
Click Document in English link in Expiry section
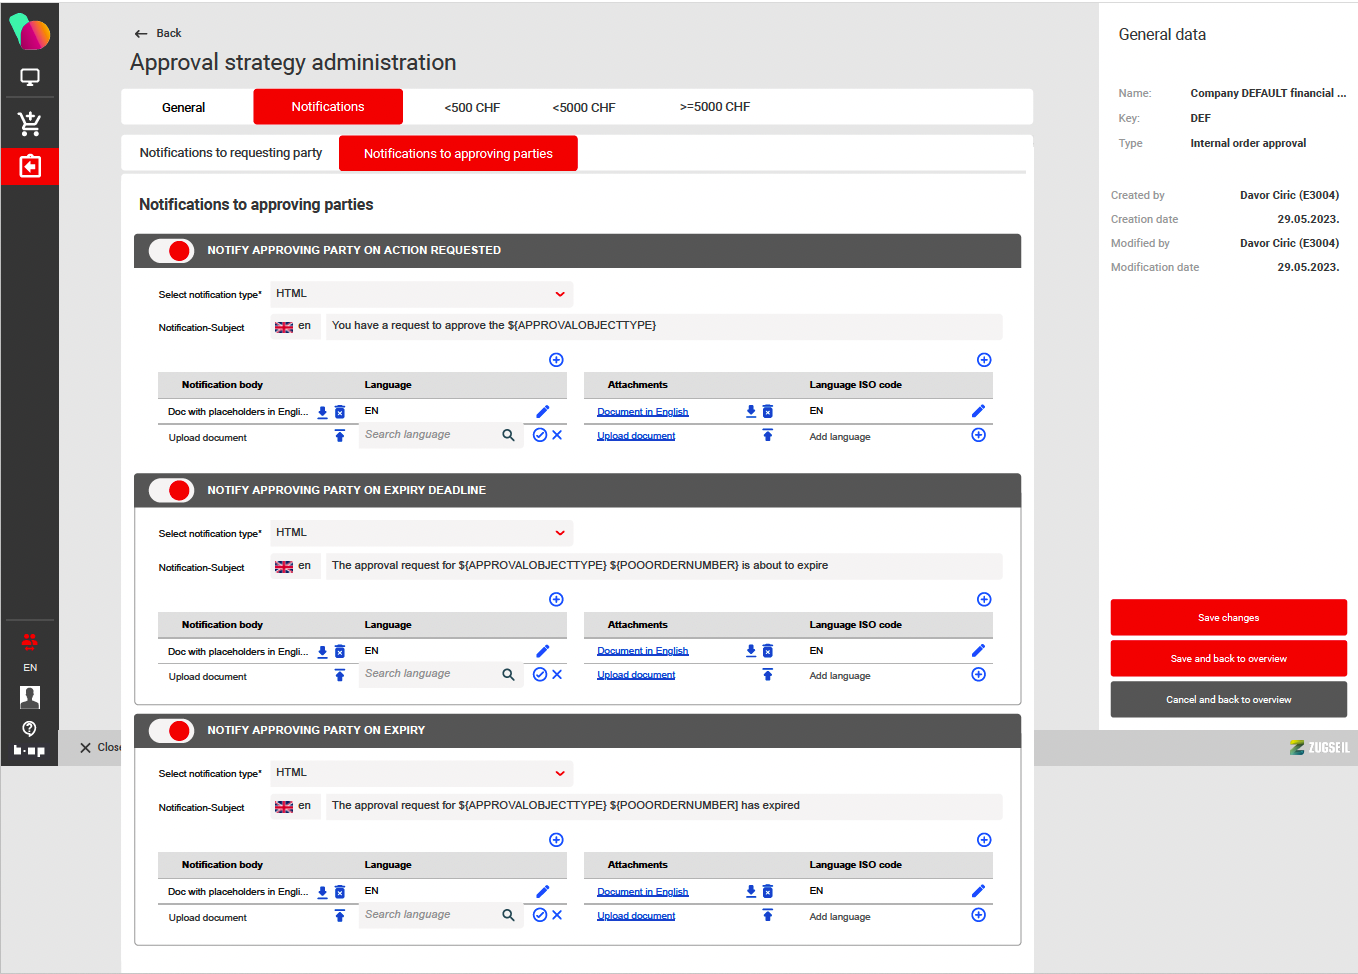642,891
